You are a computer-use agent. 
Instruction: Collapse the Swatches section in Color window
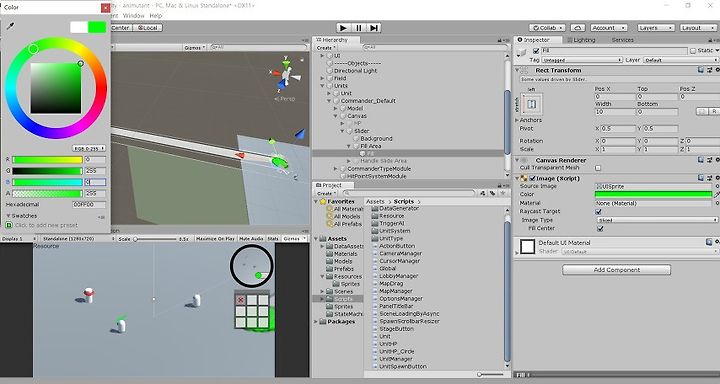8,215
